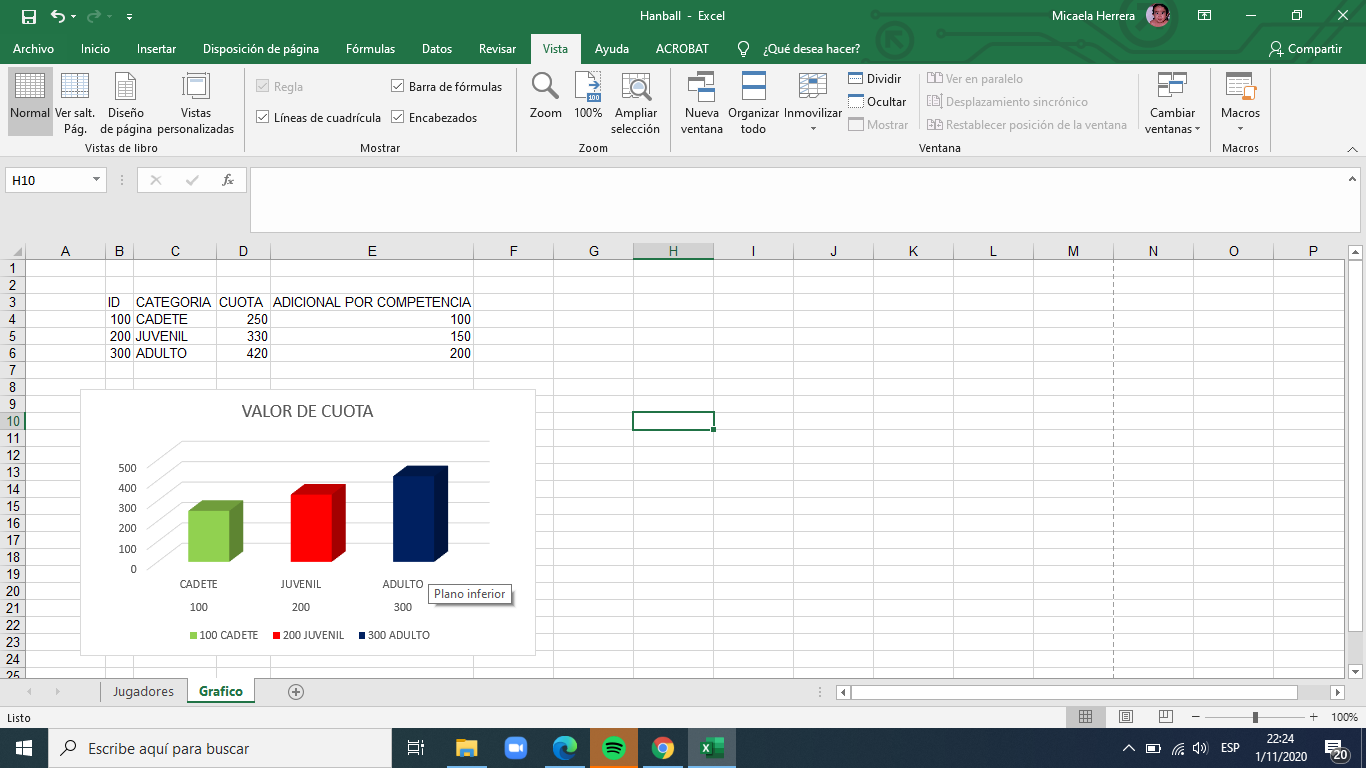The width and height of the screenshot is (1366, 768).
Task: Open Vistas personalizadas
Action: pos(196,102)
